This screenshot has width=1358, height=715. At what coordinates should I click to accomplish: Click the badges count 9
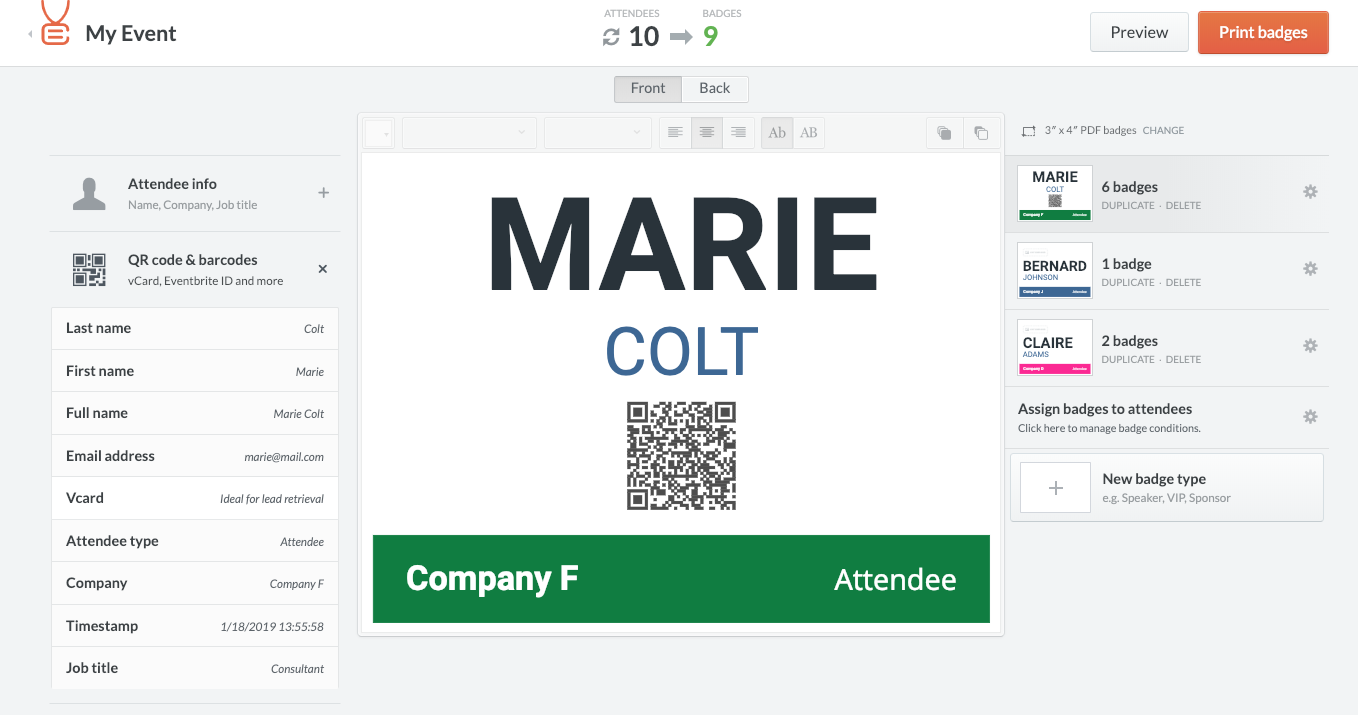coord(710,37)
